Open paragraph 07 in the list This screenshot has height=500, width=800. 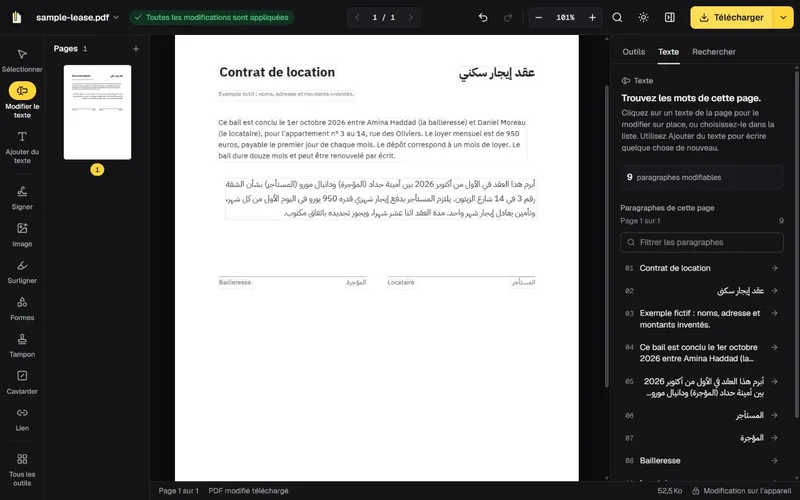pyautogui.click(x=702, y=438)
